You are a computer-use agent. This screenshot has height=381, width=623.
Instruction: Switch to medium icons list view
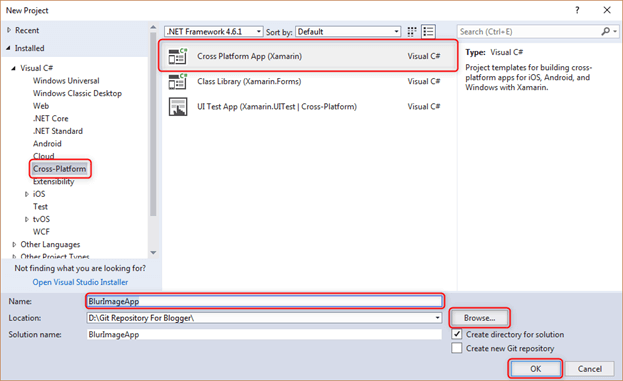[428, 31]
